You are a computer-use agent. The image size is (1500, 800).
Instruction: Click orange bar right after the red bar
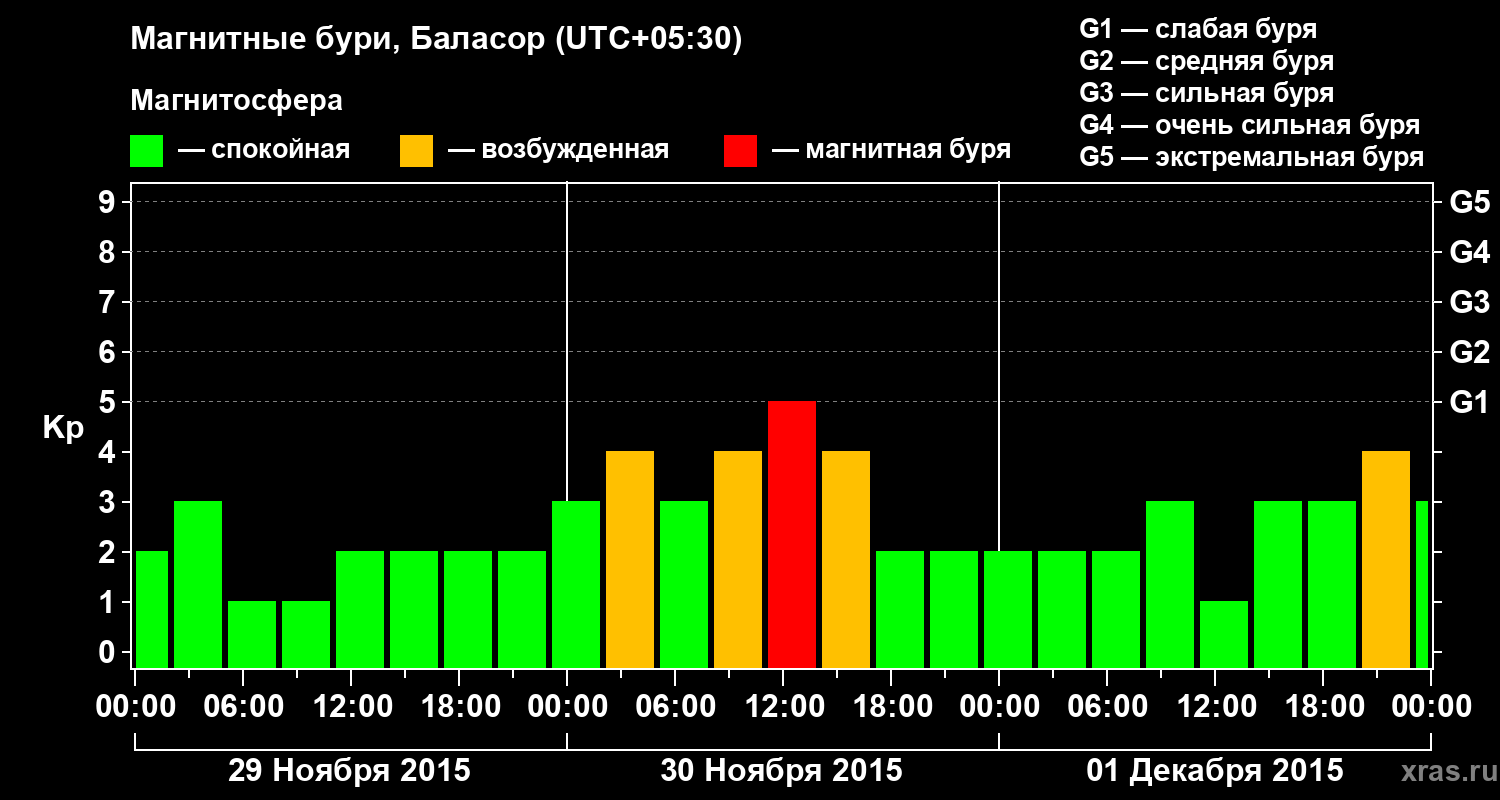click(846, 559)
